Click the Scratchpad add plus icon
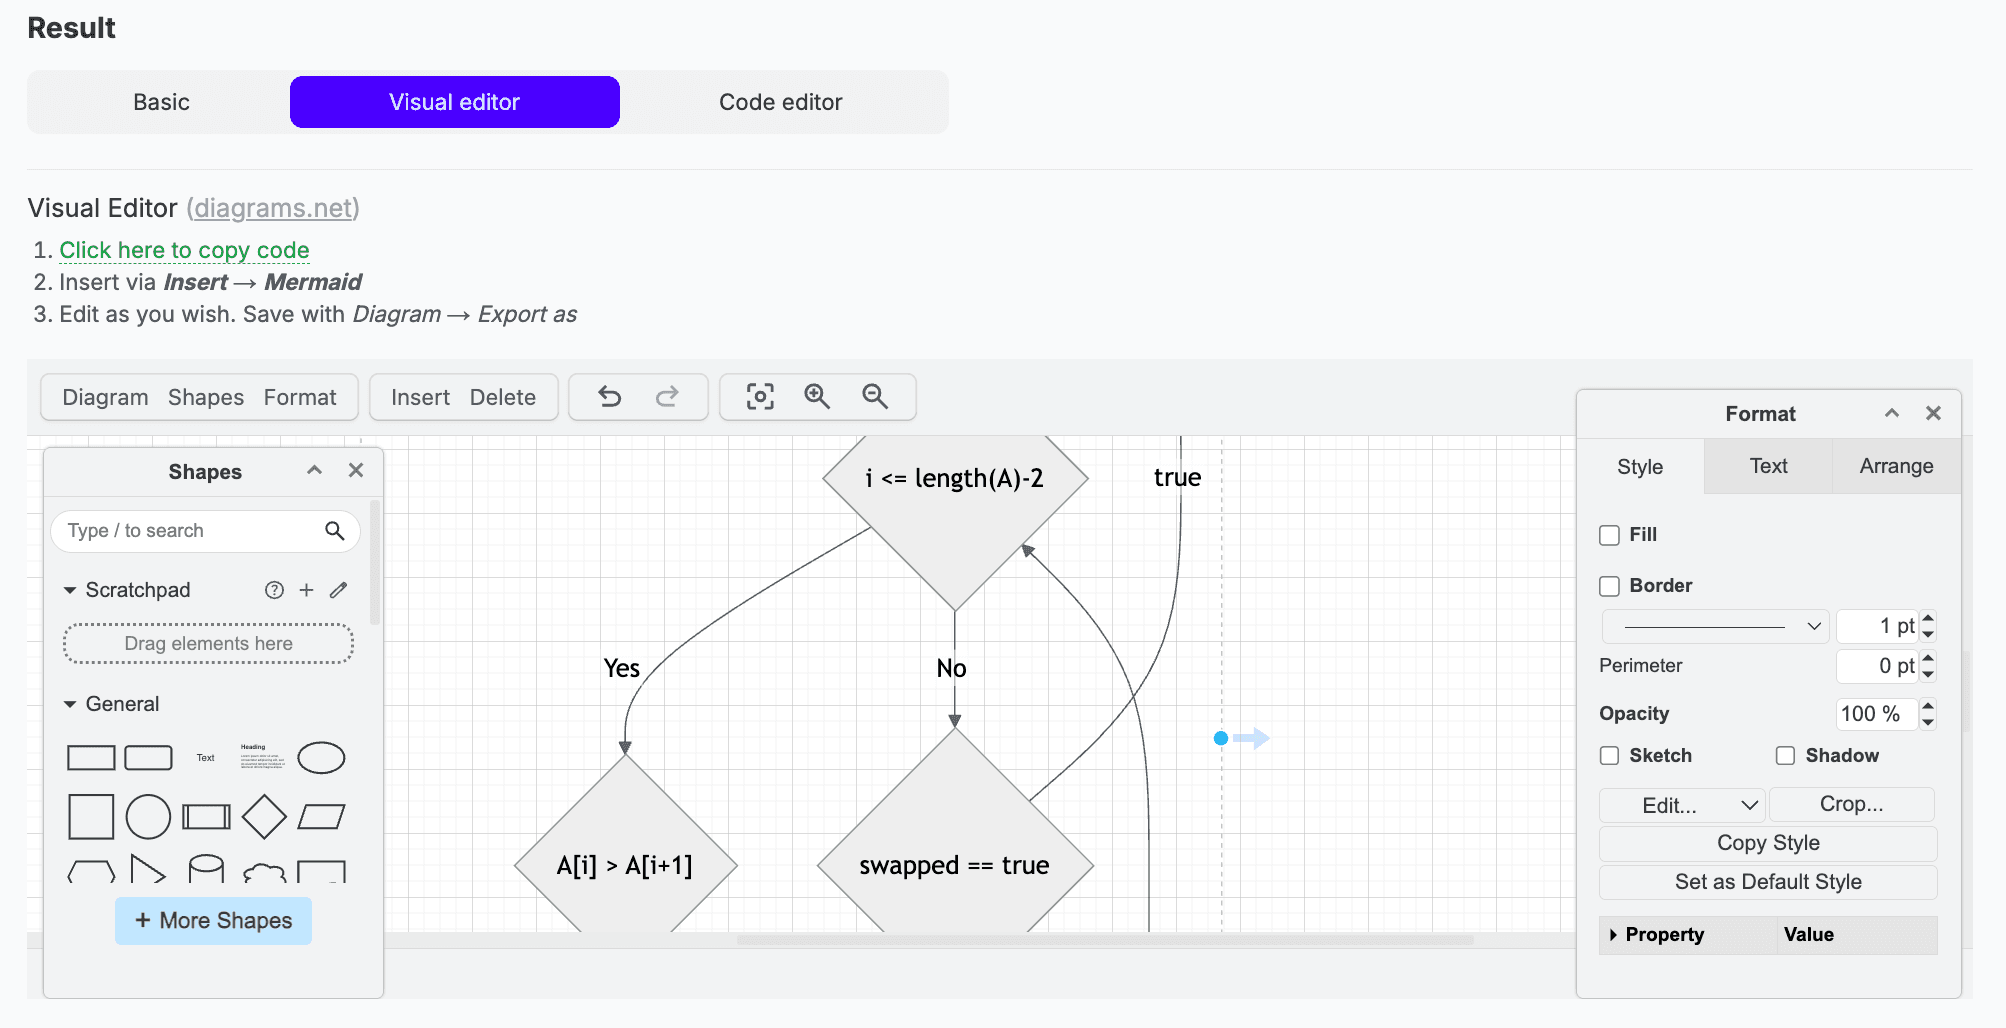2006x1028 pixels. point(307,590)
